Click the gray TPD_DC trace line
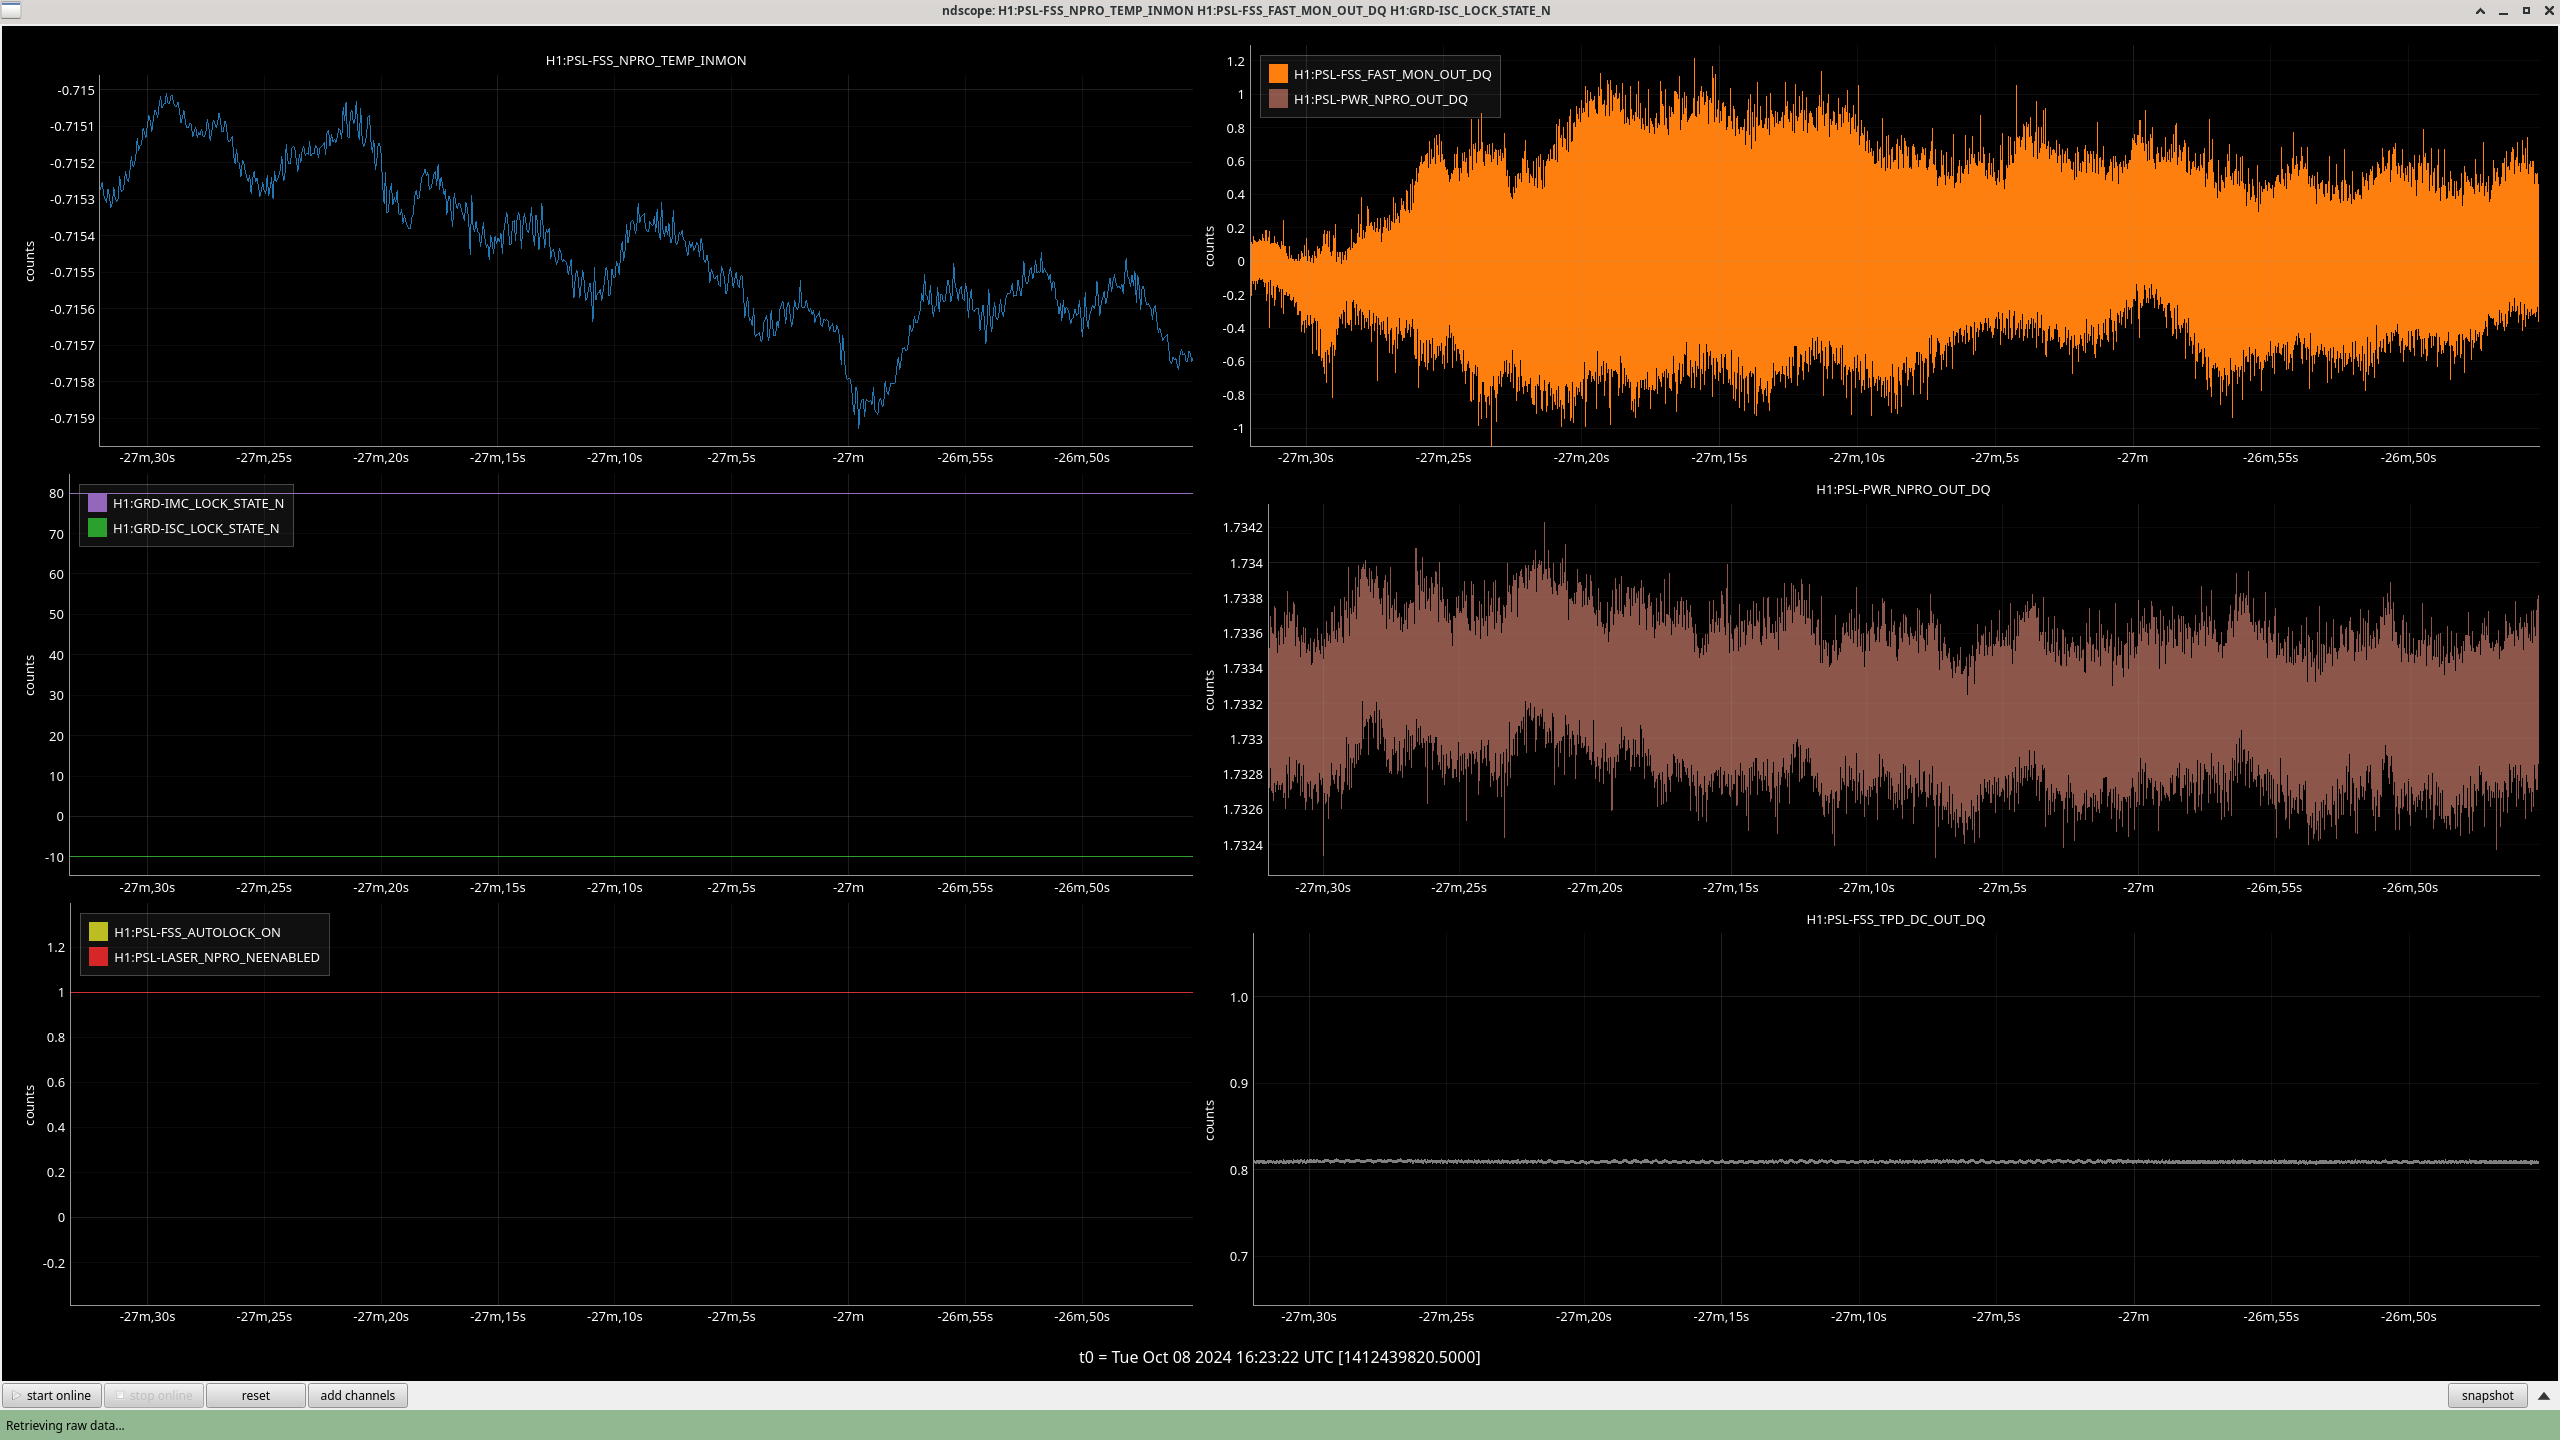Screen dimensions: 2560x1440 tap(1896, 1162)
